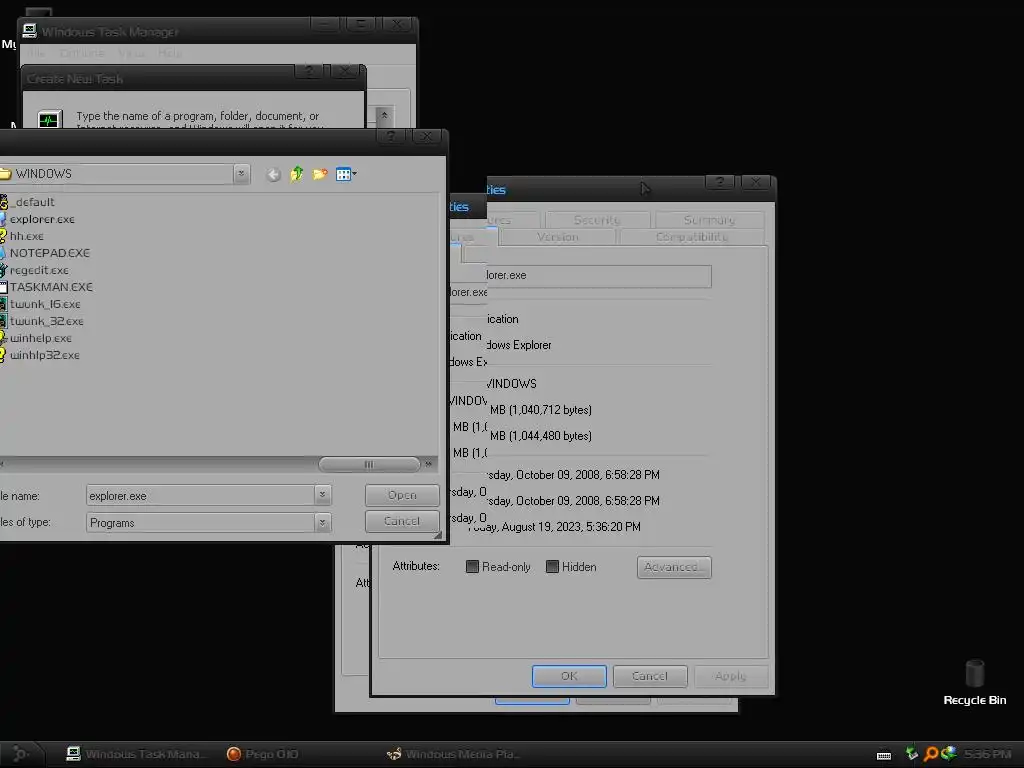This screenshot has width=1024, height=768.
Task: Click the horizontal scrollbar thumb in the file list
Action: [369, 464]
